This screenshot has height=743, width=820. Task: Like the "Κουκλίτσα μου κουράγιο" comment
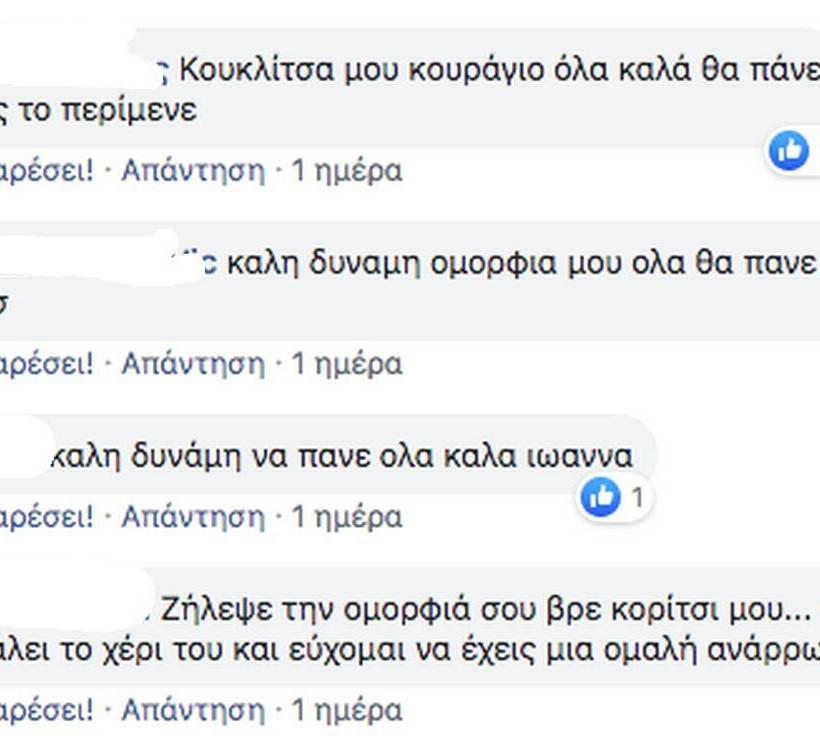(46, 171)
